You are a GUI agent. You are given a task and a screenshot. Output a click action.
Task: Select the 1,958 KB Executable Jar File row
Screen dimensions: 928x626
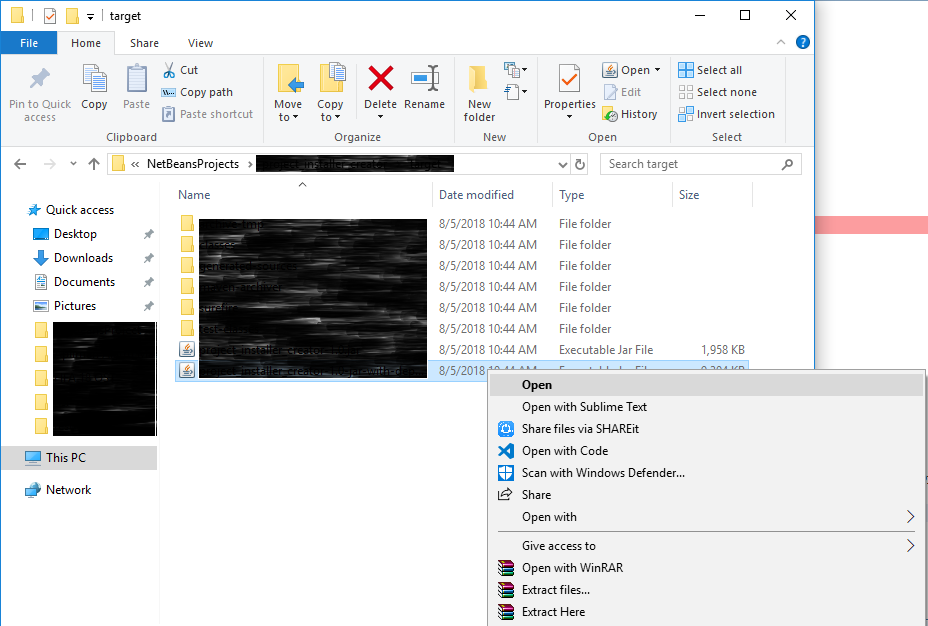tap(462, 350)
